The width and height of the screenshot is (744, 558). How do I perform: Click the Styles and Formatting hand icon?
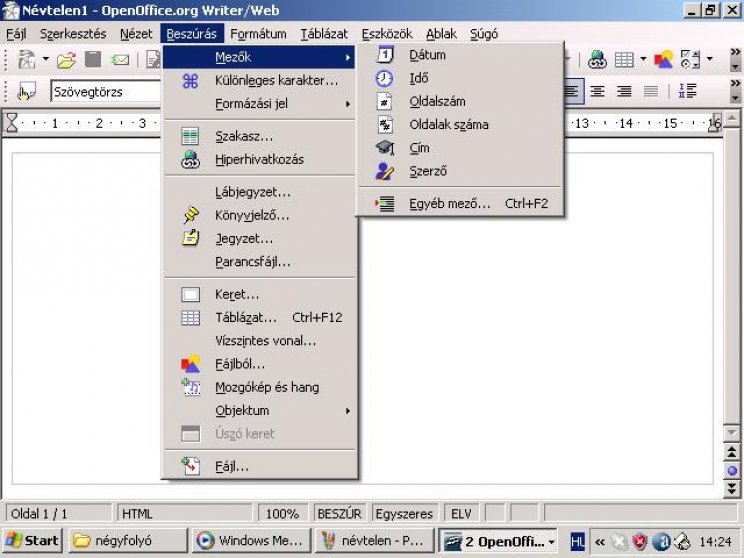click(x=26, y=91)
